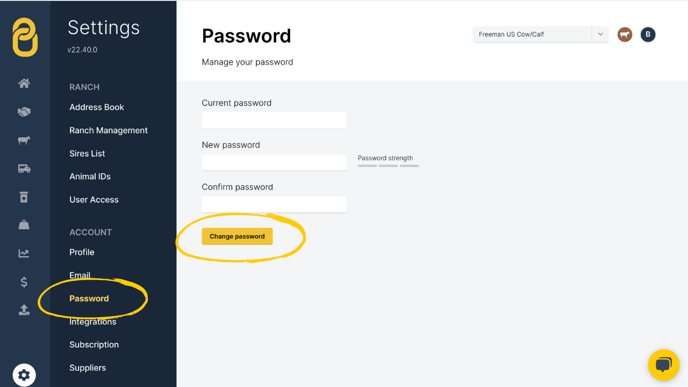Open the chat support bubble
Image resolution: width=688 pixels, height=387 pixels.
(663, 365)
